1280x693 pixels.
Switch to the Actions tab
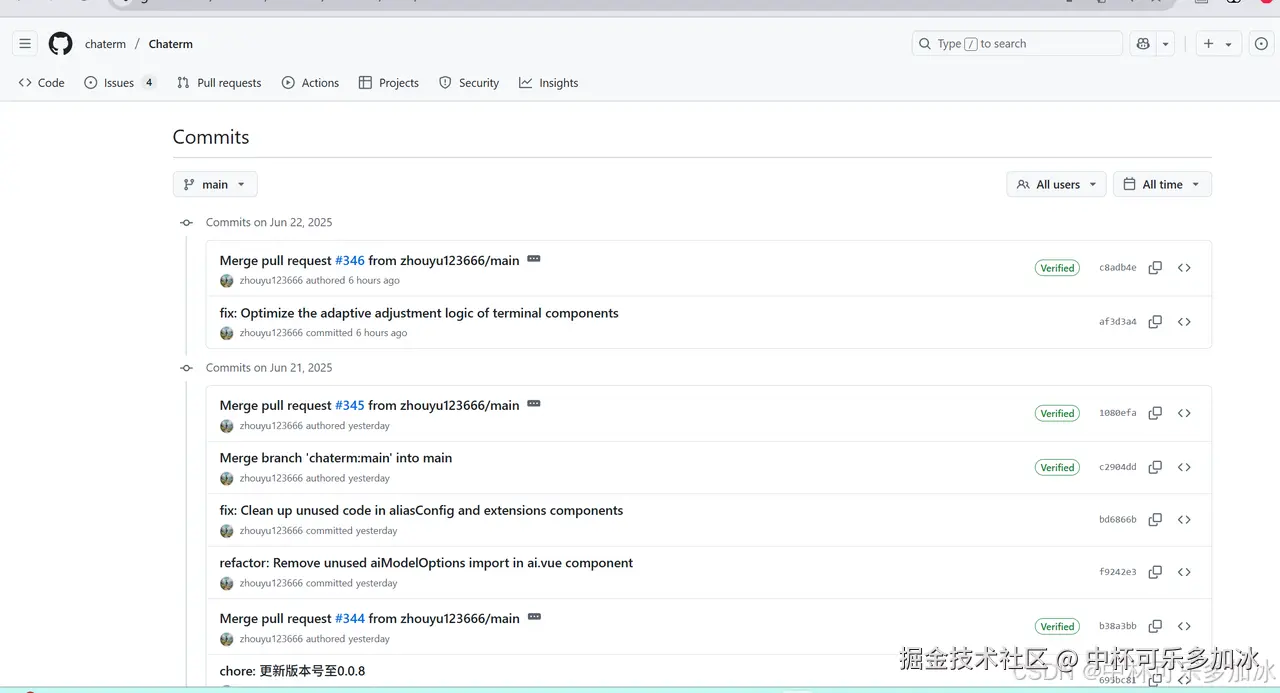tap(311, 83)
